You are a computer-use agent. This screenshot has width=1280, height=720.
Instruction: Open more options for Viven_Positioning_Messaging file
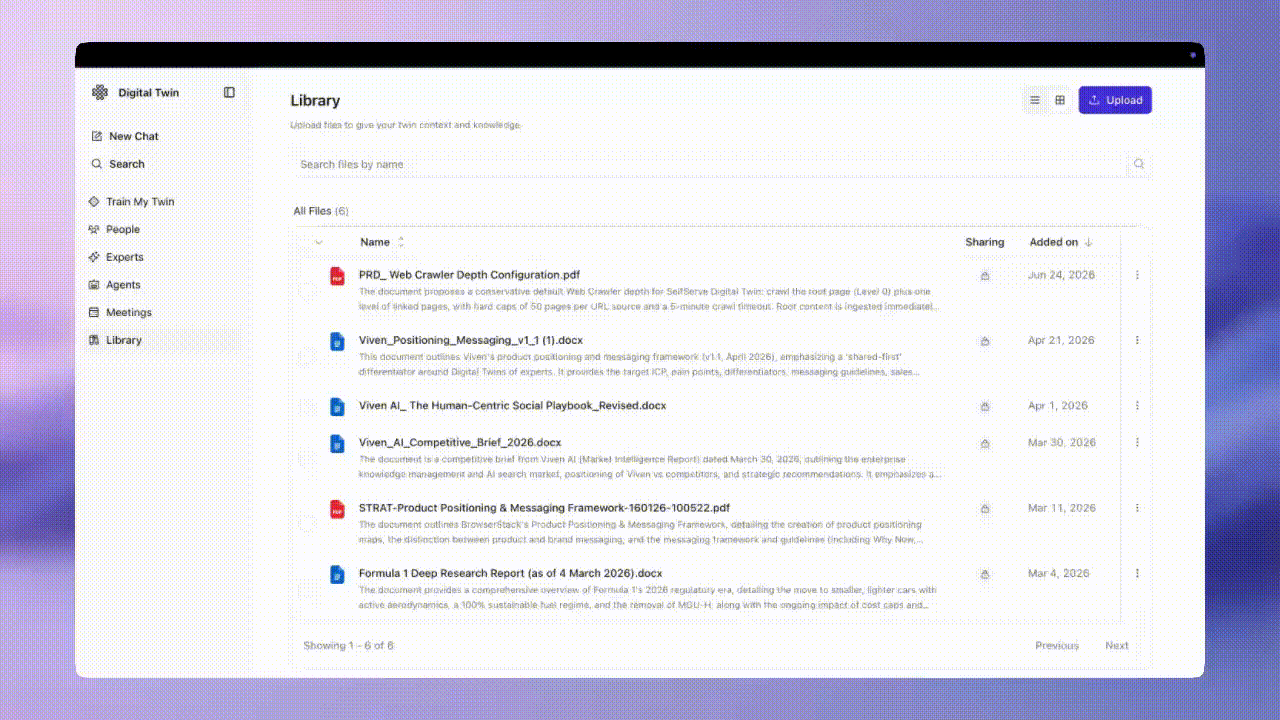[x=1137, y=340]
